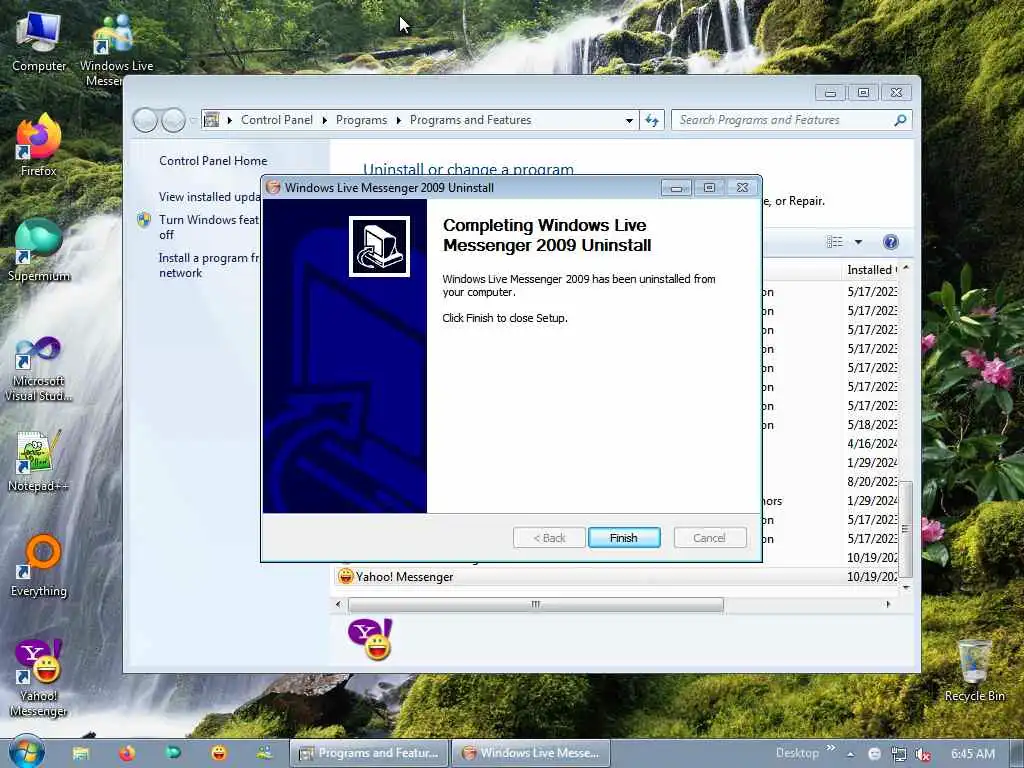Click Turn Windows features on or off
This screenshot has height=768, width=1024.
(x=209, y=227)
